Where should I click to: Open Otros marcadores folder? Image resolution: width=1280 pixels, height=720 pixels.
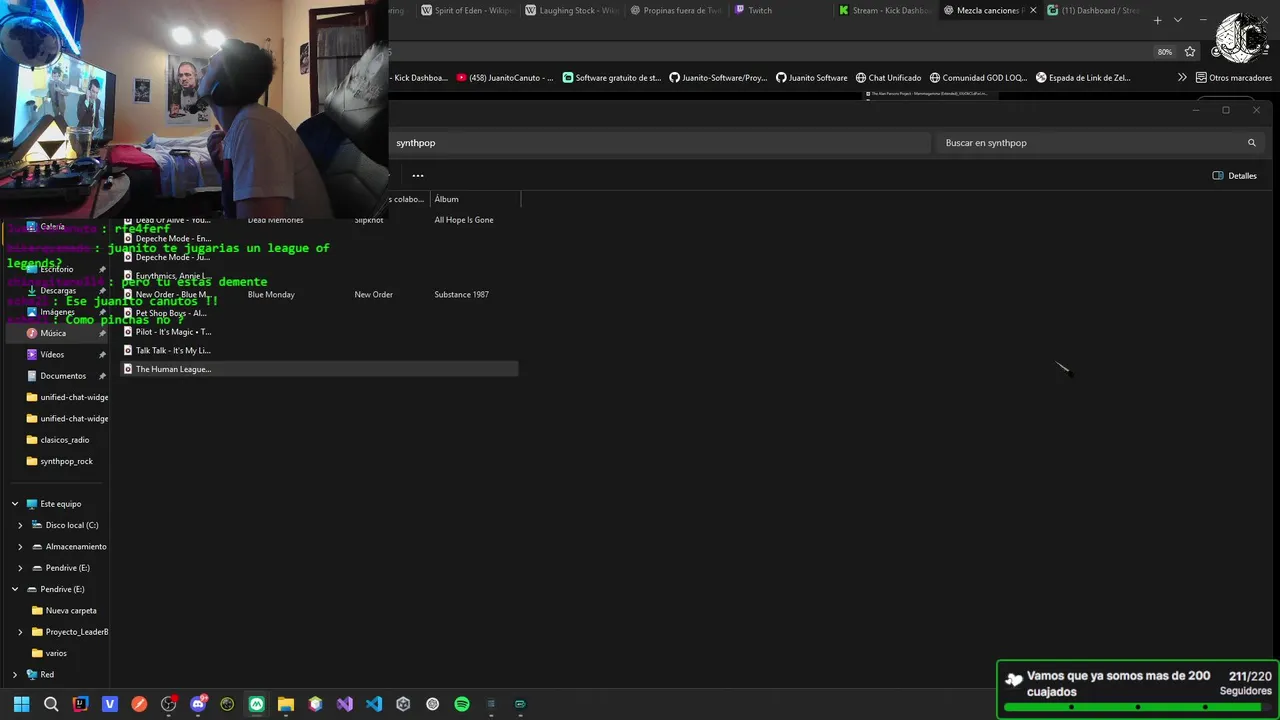(x=1234, y=78)
